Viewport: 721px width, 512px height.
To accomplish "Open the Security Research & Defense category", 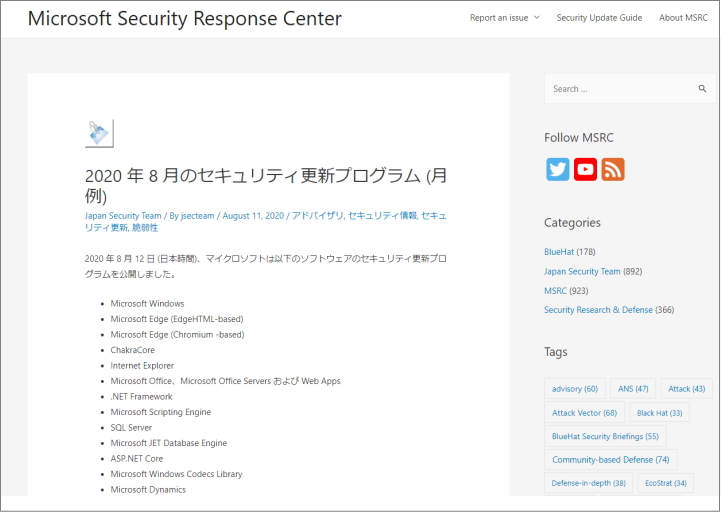I will pyautogui.click(x=598, y=310).
